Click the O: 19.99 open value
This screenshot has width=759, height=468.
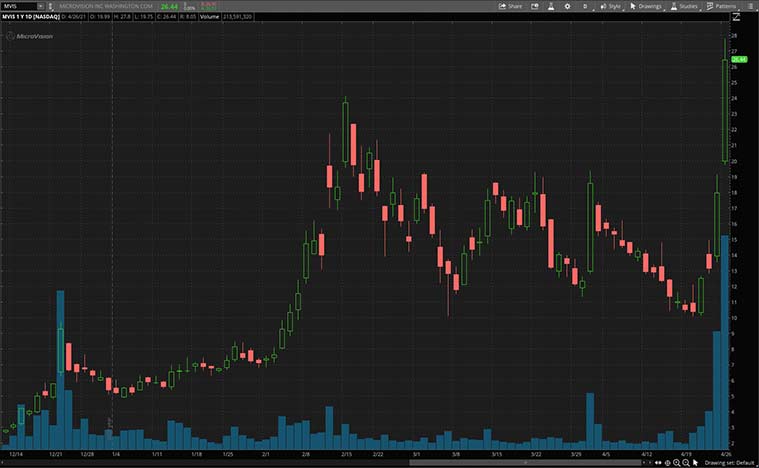(x=100, y=17)
